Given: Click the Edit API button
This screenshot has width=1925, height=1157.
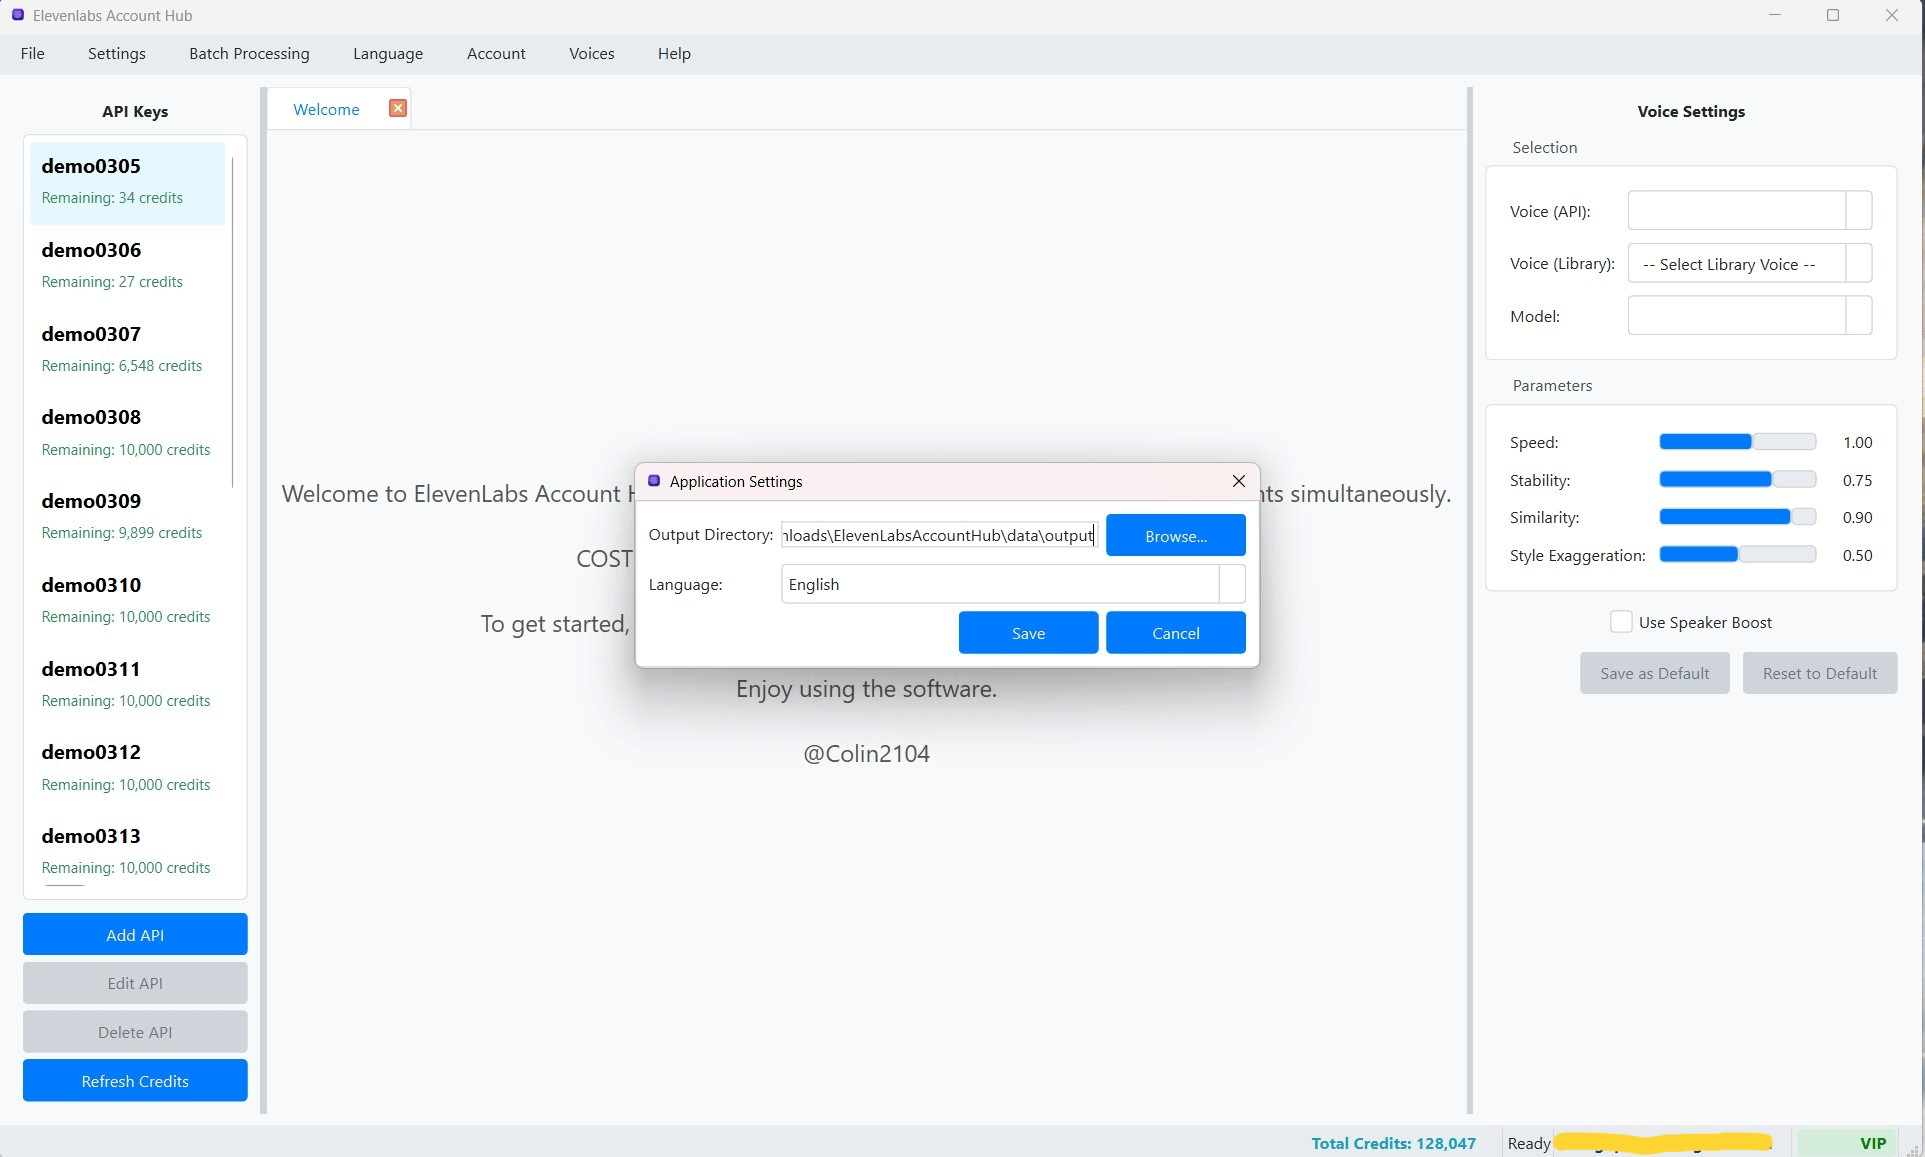Looking at the screenshot, I should point(135,983).
